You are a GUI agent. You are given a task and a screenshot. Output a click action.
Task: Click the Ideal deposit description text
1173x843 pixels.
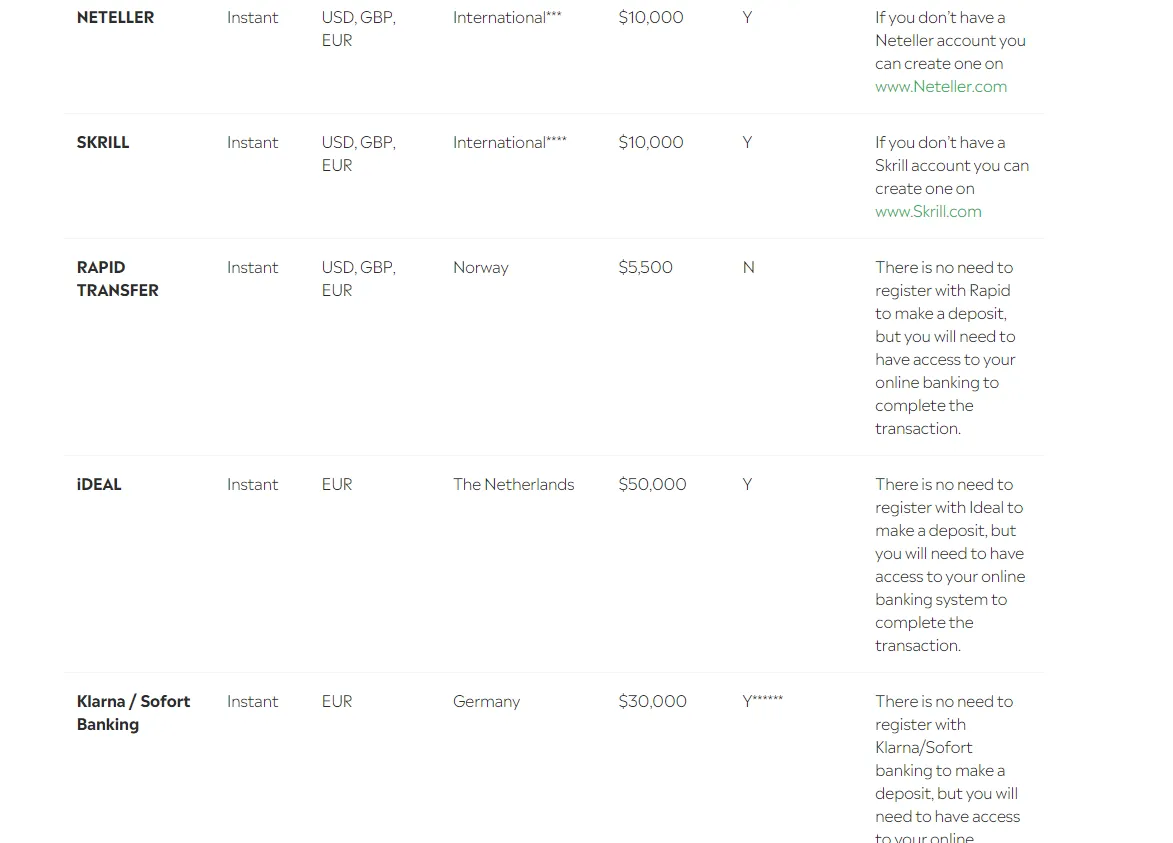950,565
